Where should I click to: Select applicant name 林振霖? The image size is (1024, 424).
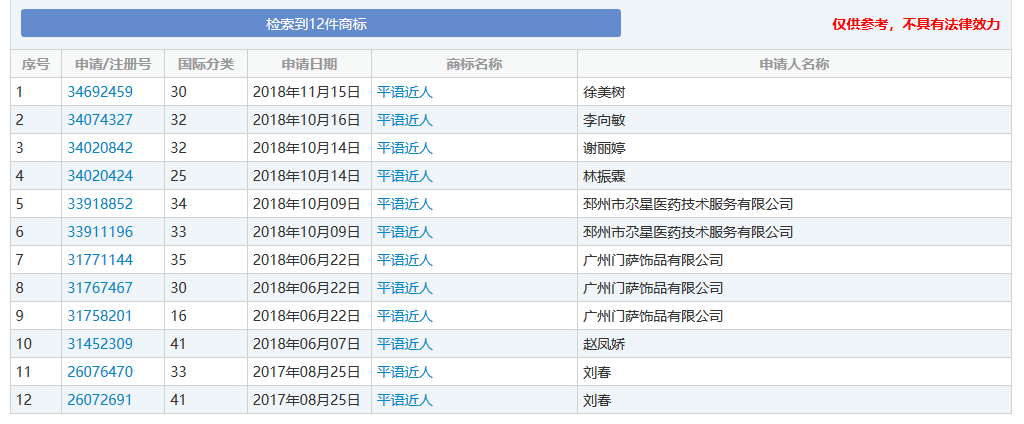[604, 176]
